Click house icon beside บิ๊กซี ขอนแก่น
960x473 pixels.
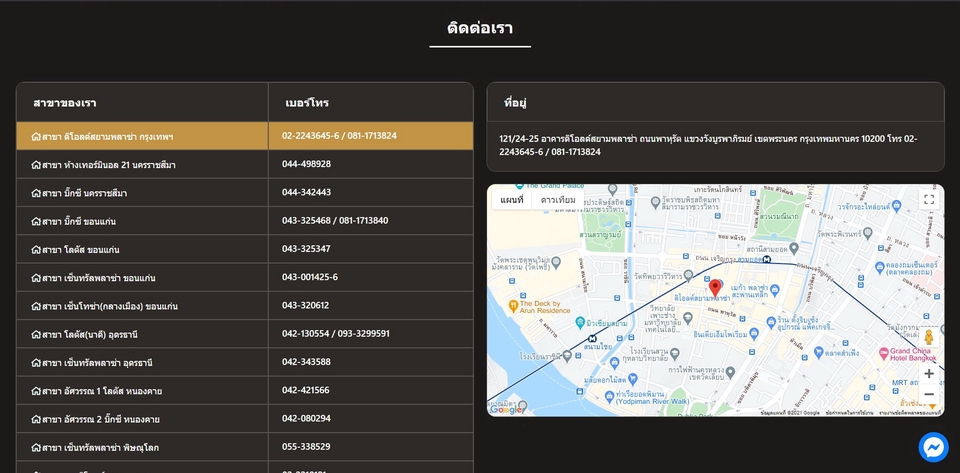tap(36, 221)
